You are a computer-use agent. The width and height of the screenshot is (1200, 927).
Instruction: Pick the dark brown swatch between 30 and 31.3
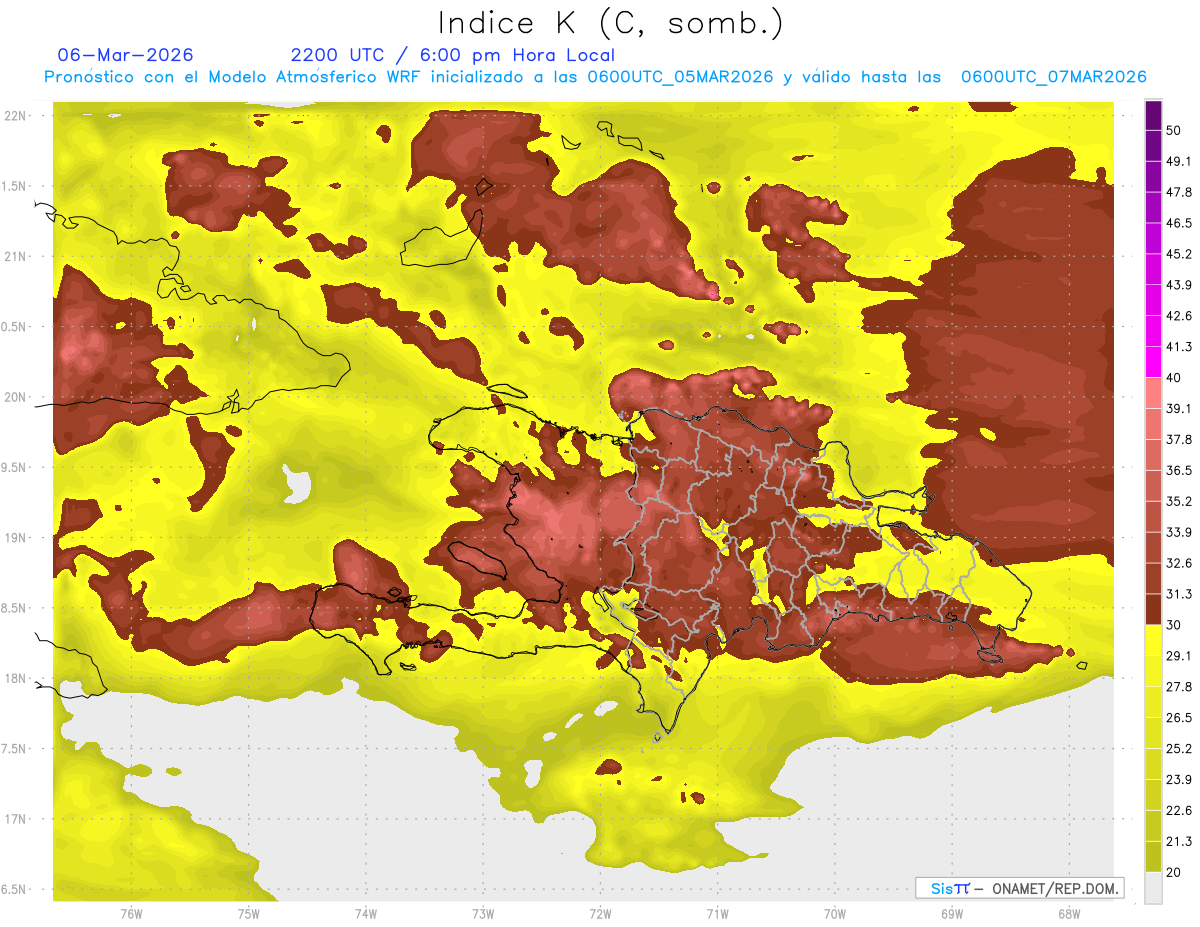coord(1153,609)
